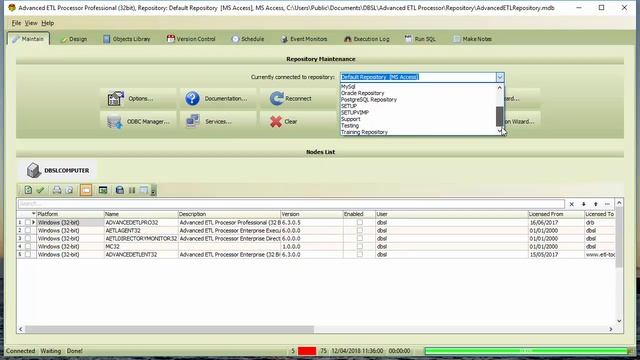Viewport: 640px width, 360px height.
Task: Select Training Repository in the list
Action: coord(418,132)
